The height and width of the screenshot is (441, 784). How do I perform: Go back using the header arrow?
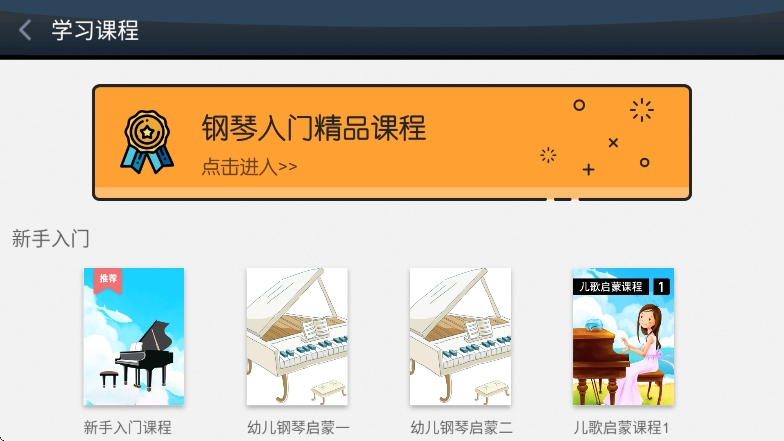25,30
